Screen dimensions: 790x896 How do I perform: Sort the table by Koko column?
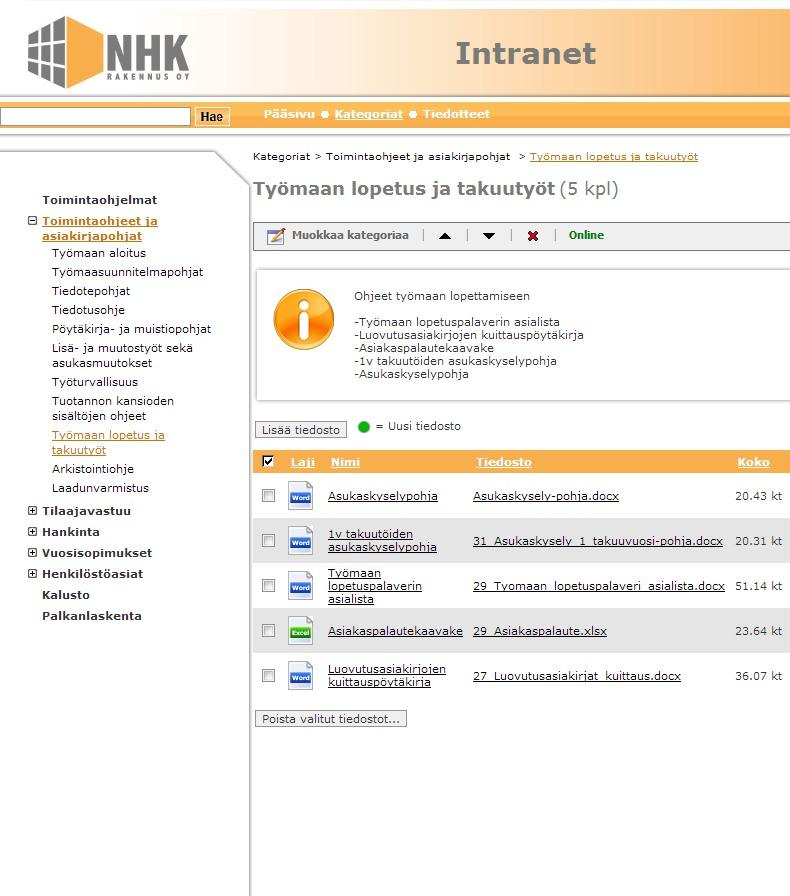tap(753, 462)
